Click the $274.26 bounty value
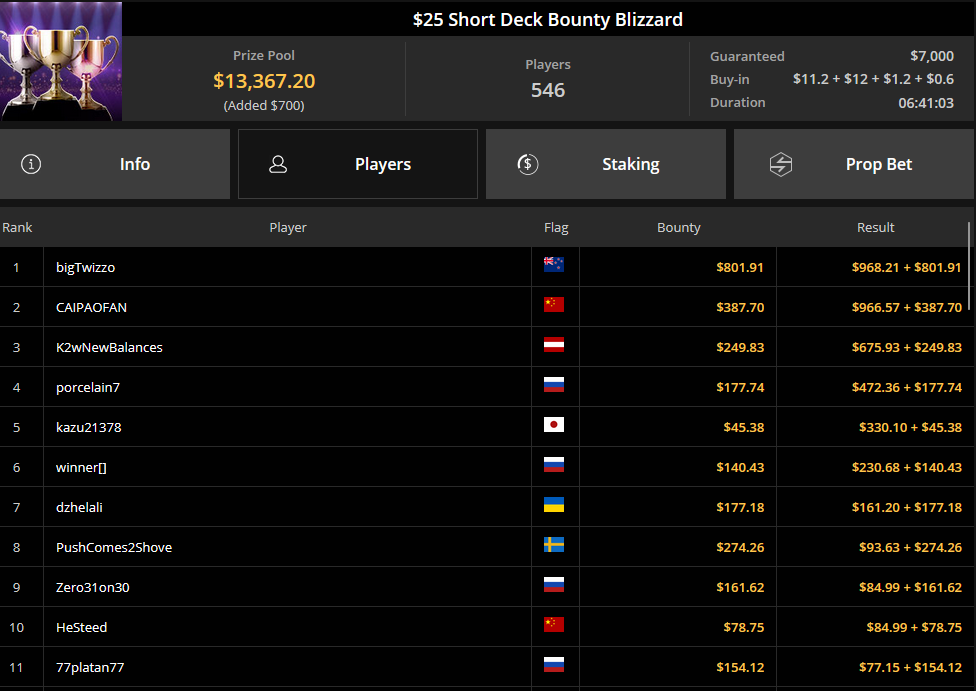 pos(739,547)
